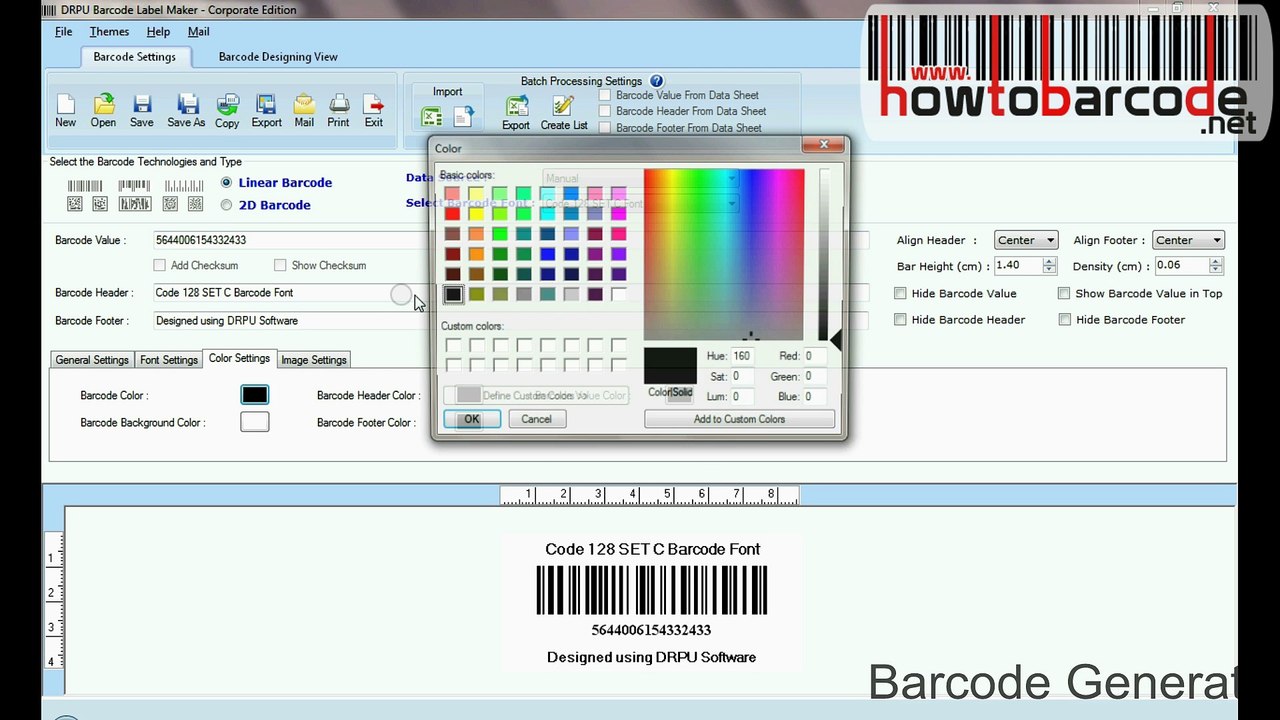1280x720 pixels.
Task: Adjust the Bar Height stepper arrows
Action: pyautogui.click(x=1049, y=266)
